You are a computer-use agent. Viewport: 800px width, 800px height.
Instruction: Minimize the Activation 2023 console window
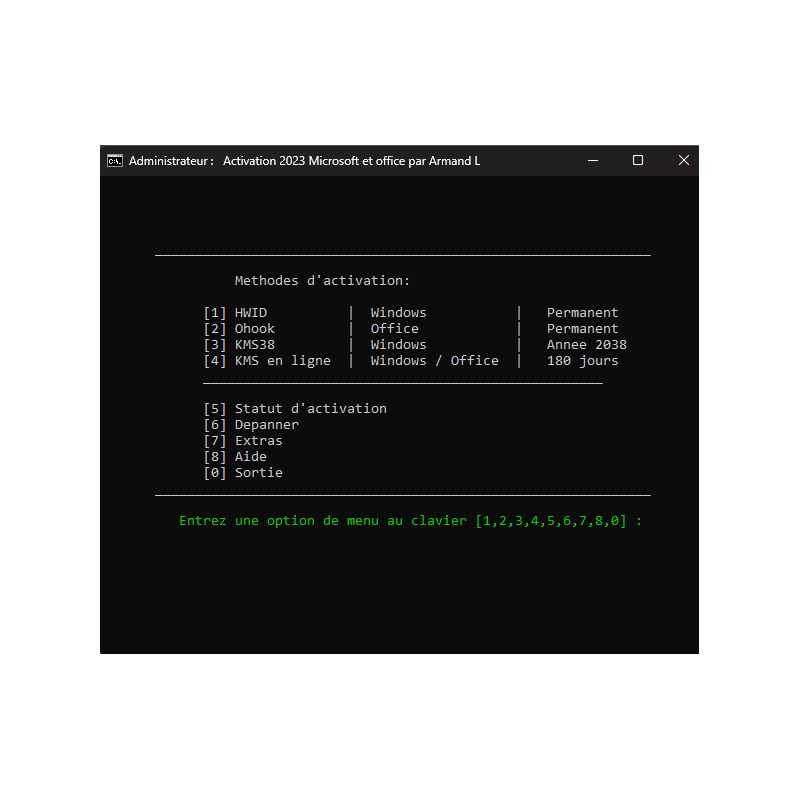pos(593,161)
